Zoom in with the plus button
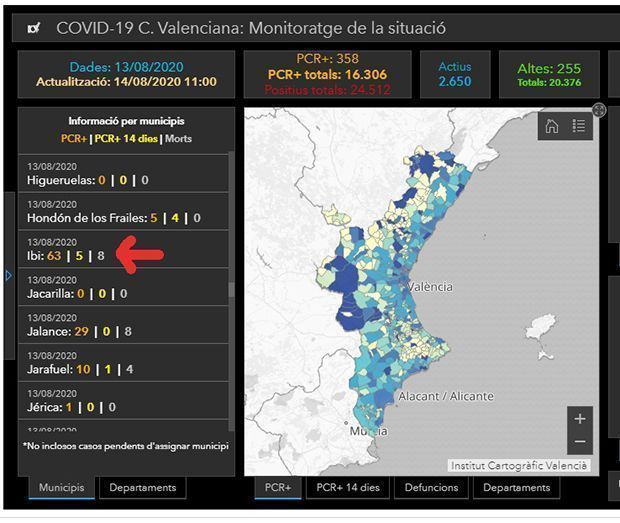 coord(580,418)
